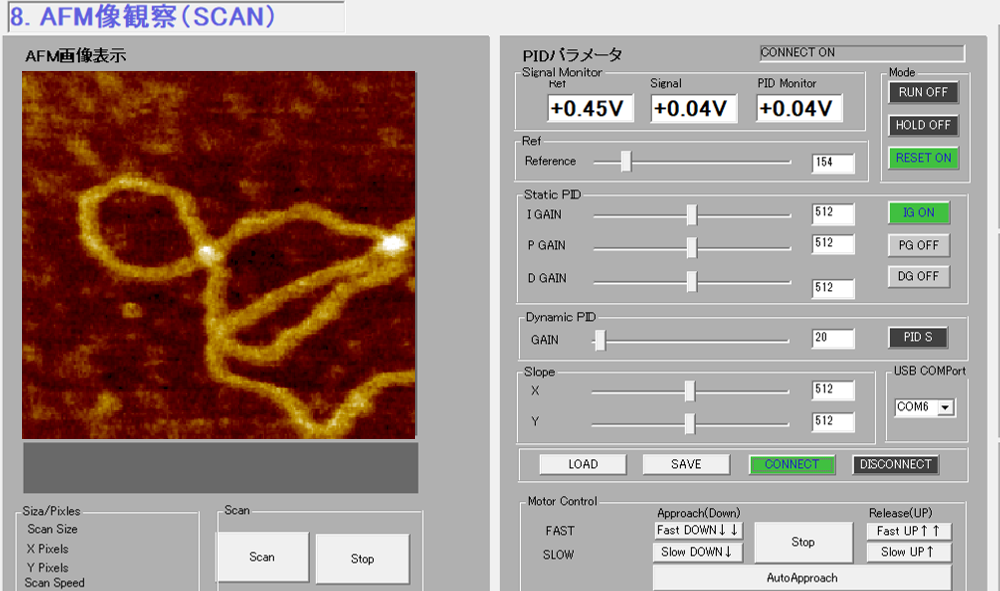Click the D GAIN slider handle
The height and width of the screenshot is (591, 1000).
tap(692, 281)
